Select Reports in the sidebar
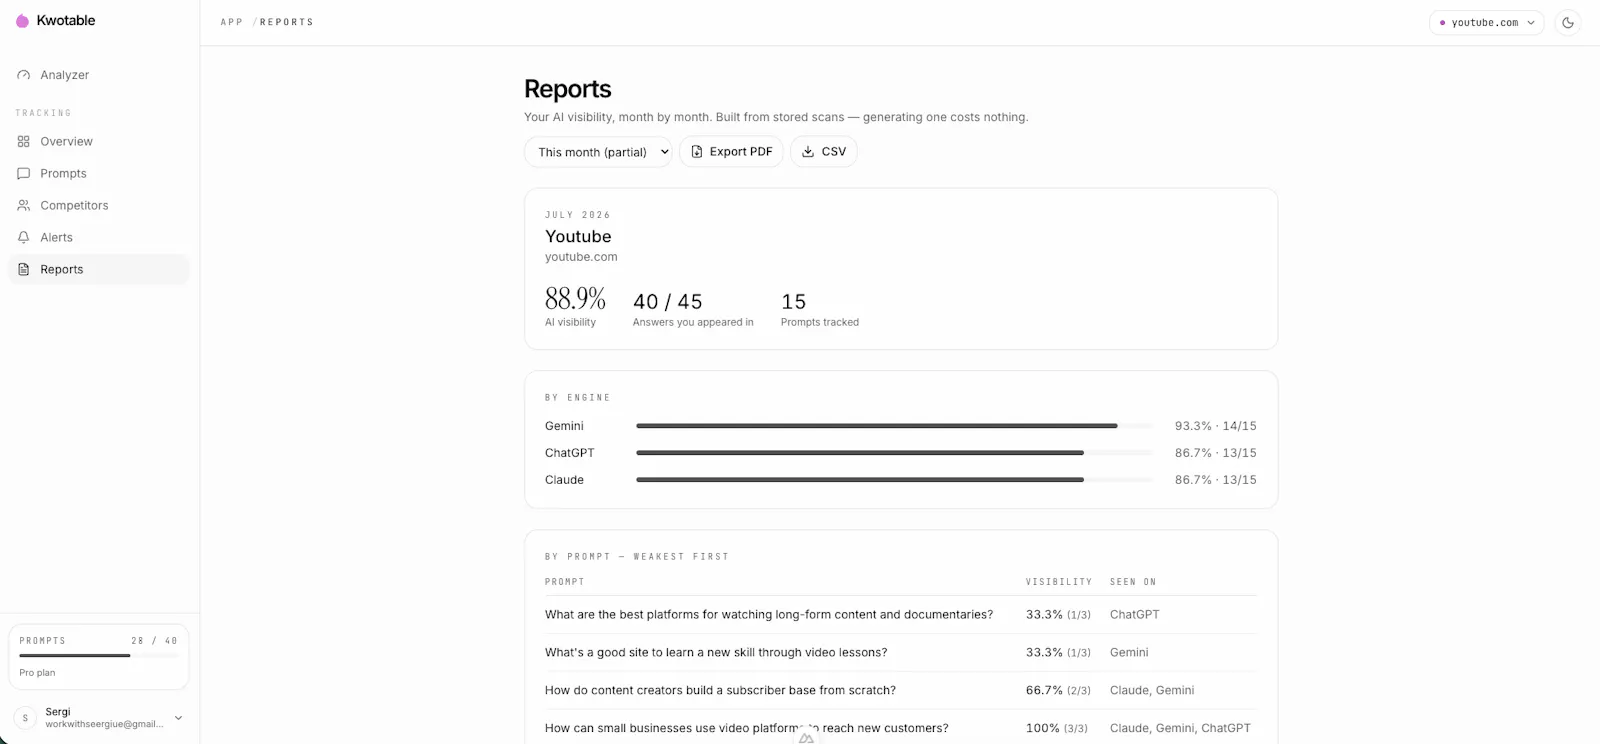 coord(99,270)
